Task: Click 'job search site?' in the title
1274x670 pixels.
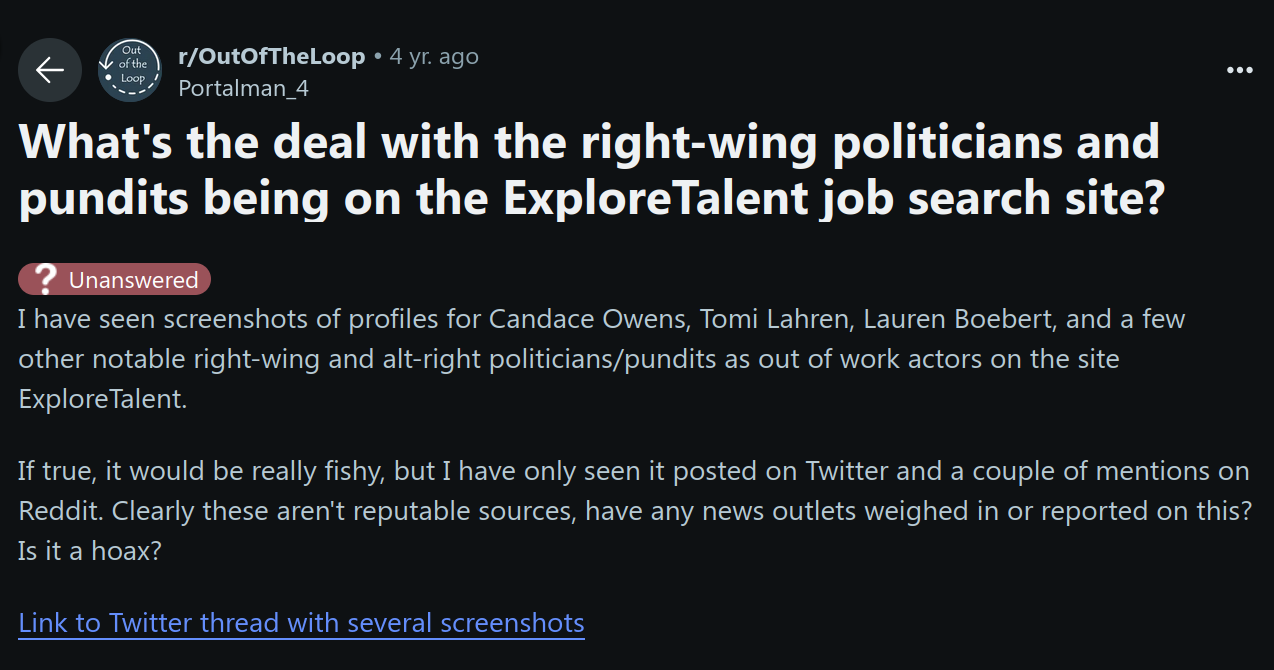Action: point(990,198)
